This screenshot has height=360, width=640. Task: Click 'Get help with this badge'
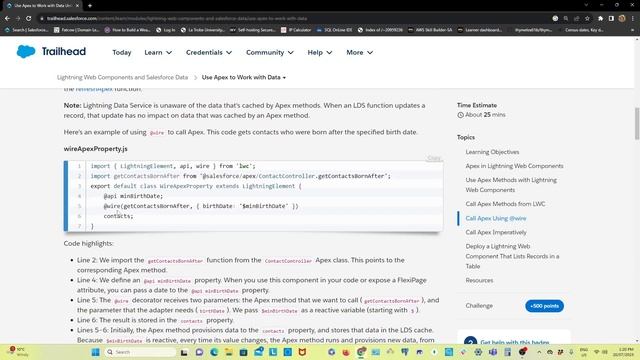pos(515,342)
